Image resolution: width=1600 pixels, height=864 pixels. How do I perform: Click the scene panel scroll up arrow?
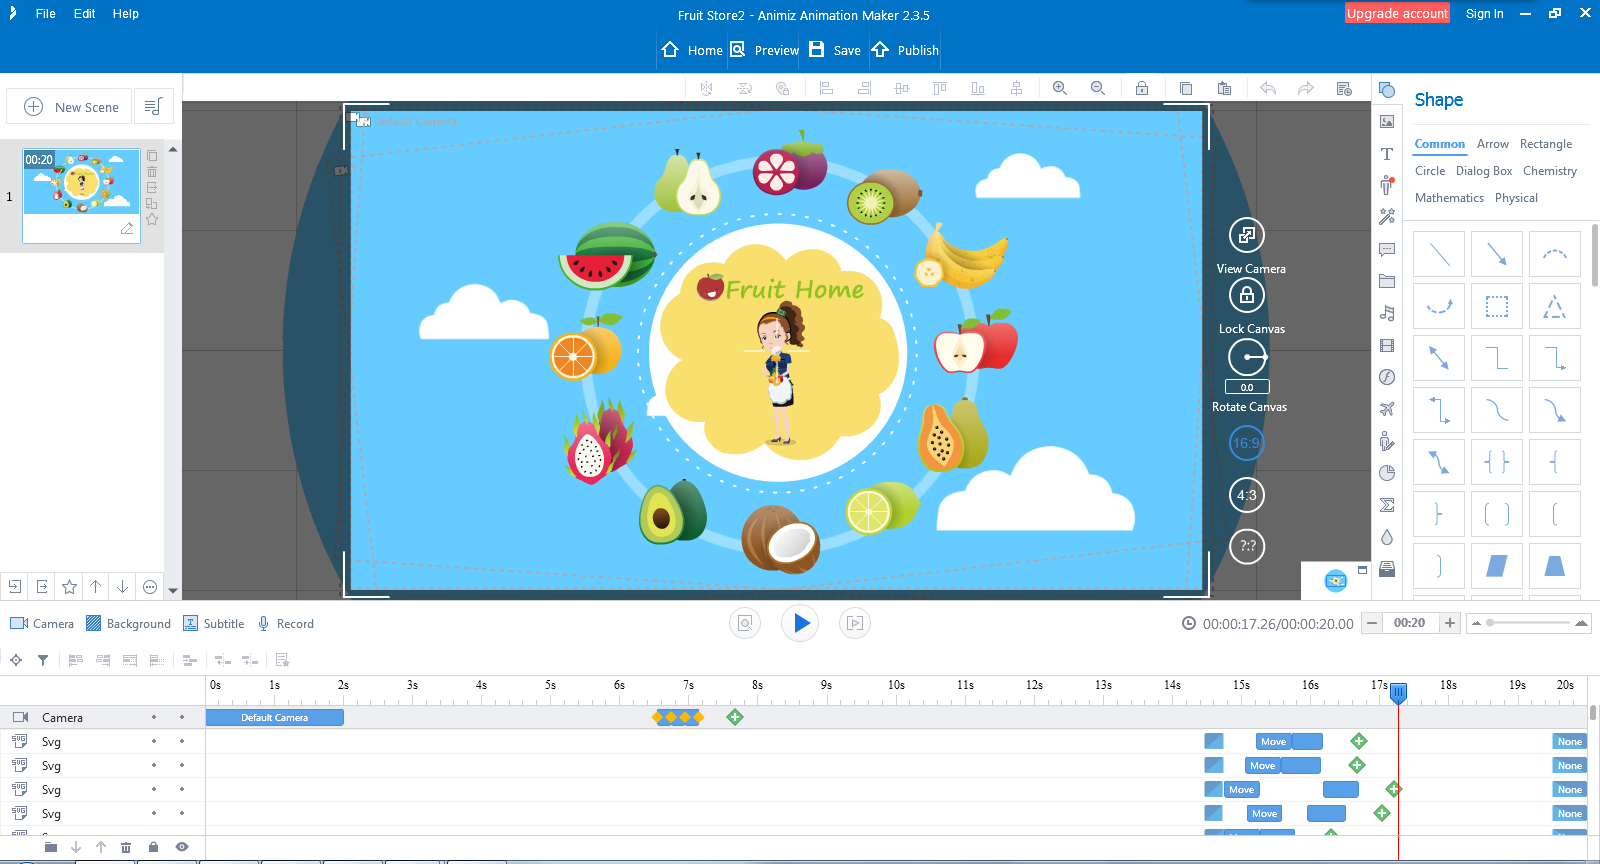173,149
